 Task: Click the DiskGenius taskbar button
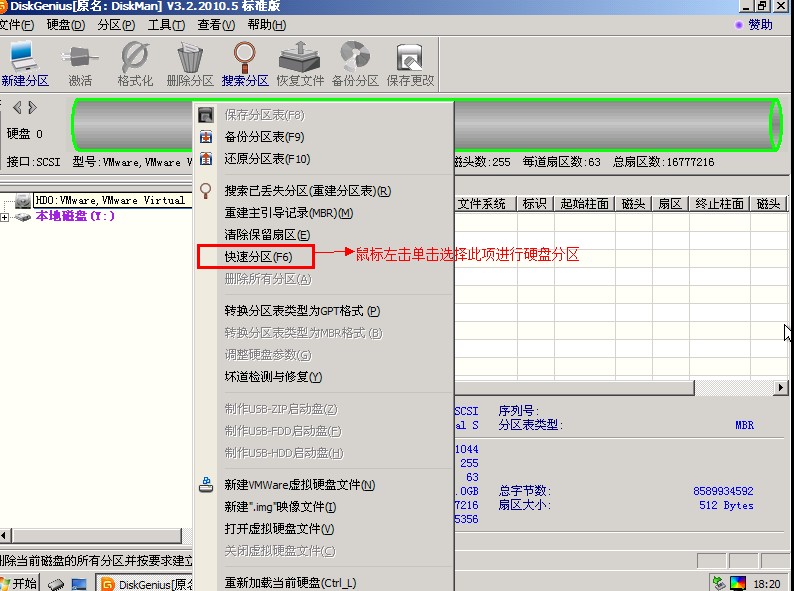pos(146,584)
